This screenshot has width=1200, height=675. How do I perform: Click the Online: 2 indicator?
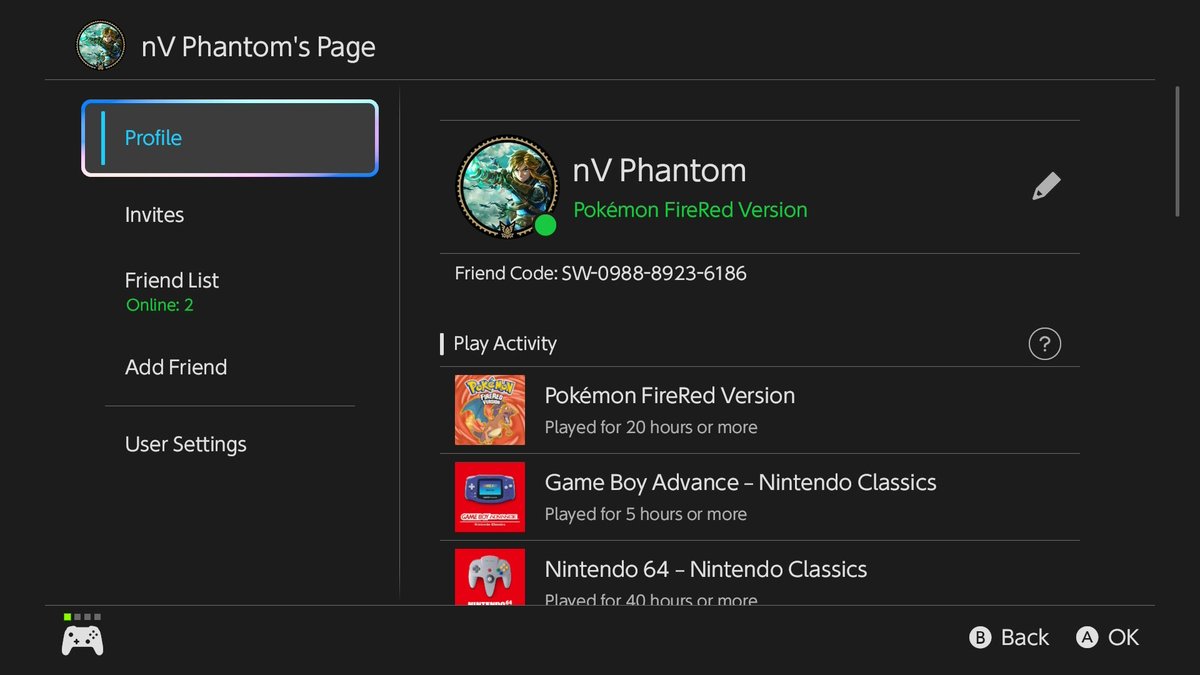coord(160,305)
